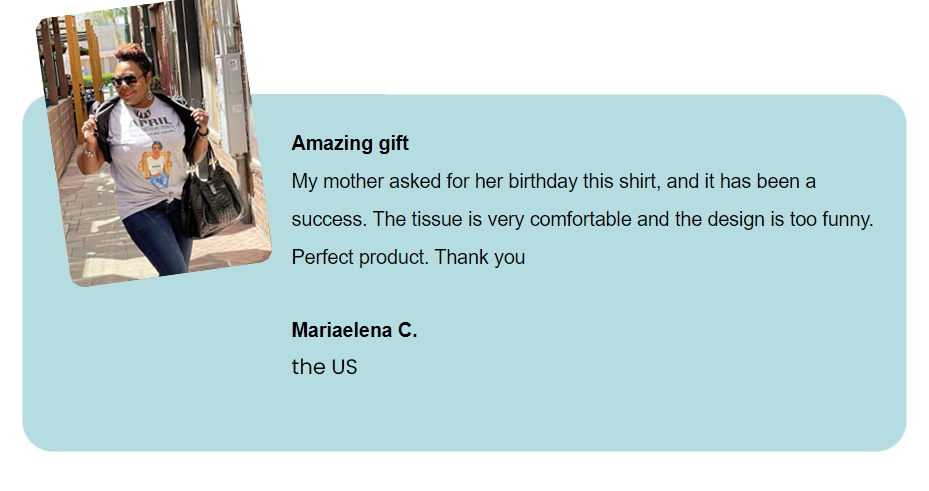
Task: Click the word "gift" in the title
Action: (392, 144)
